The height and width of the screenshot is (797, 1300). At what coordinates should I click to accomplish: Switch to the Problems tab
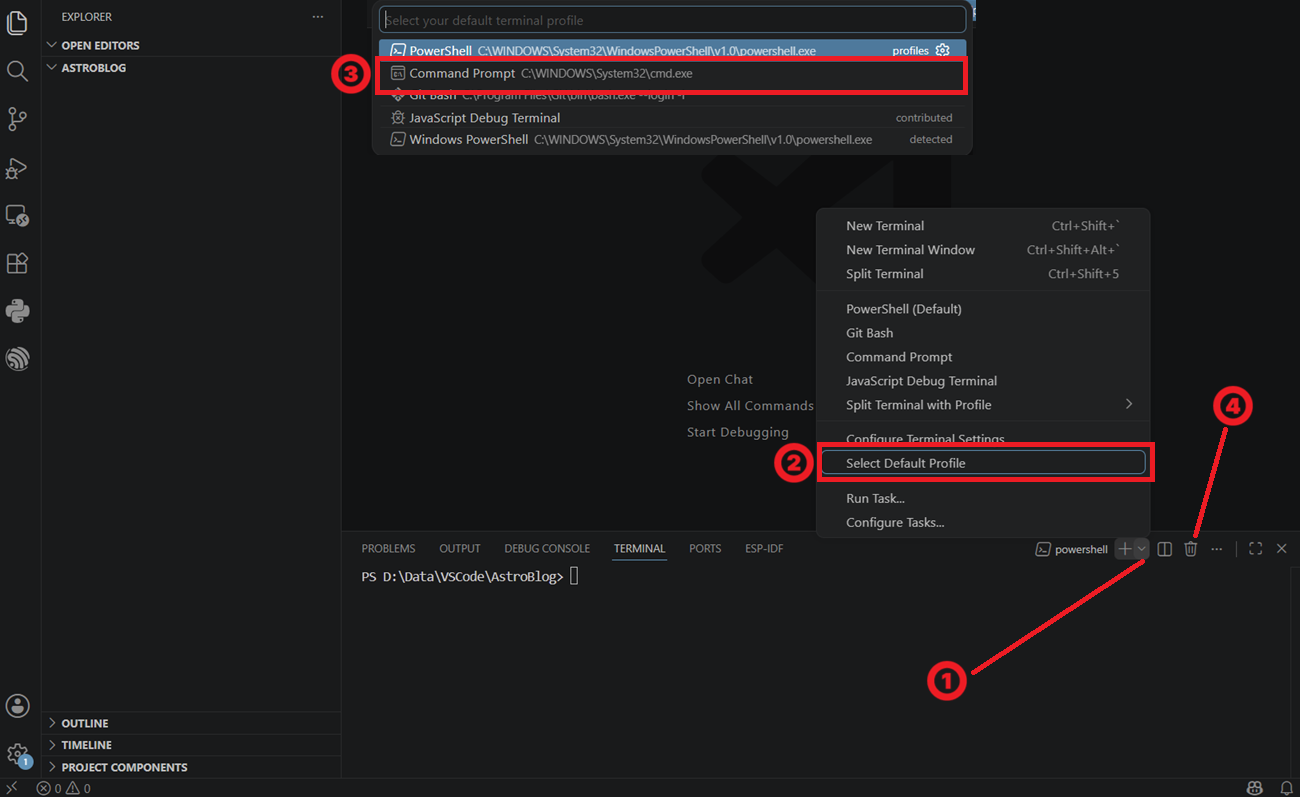[388, 549]
